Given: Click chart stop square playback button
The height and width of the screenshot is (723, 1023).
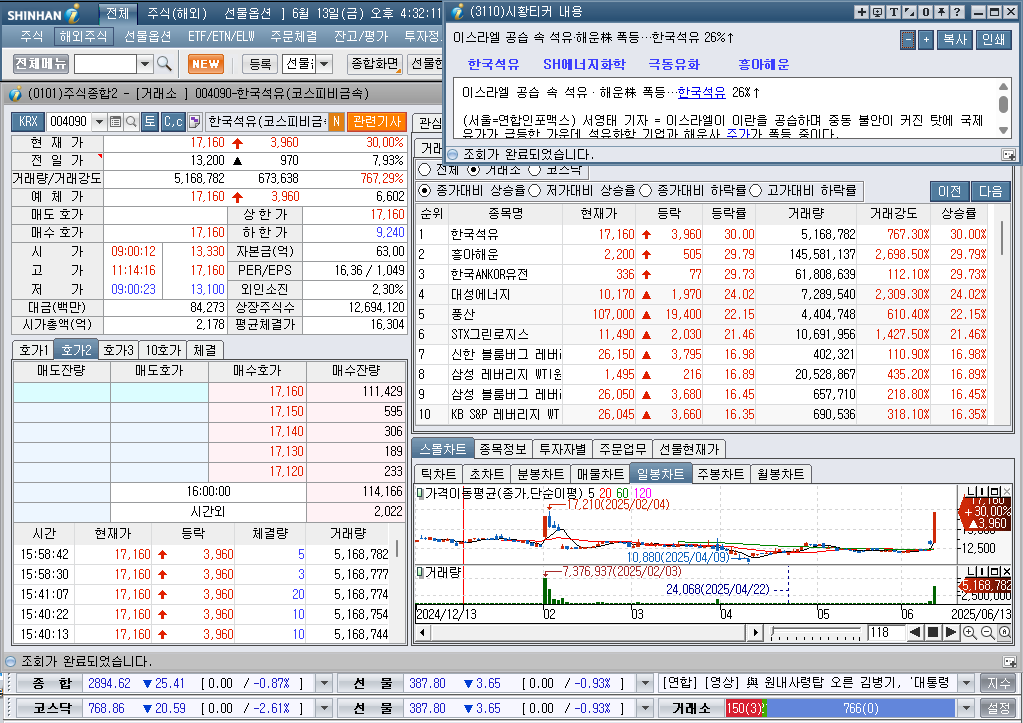Looking at the screenshot, I should [933, 632].
